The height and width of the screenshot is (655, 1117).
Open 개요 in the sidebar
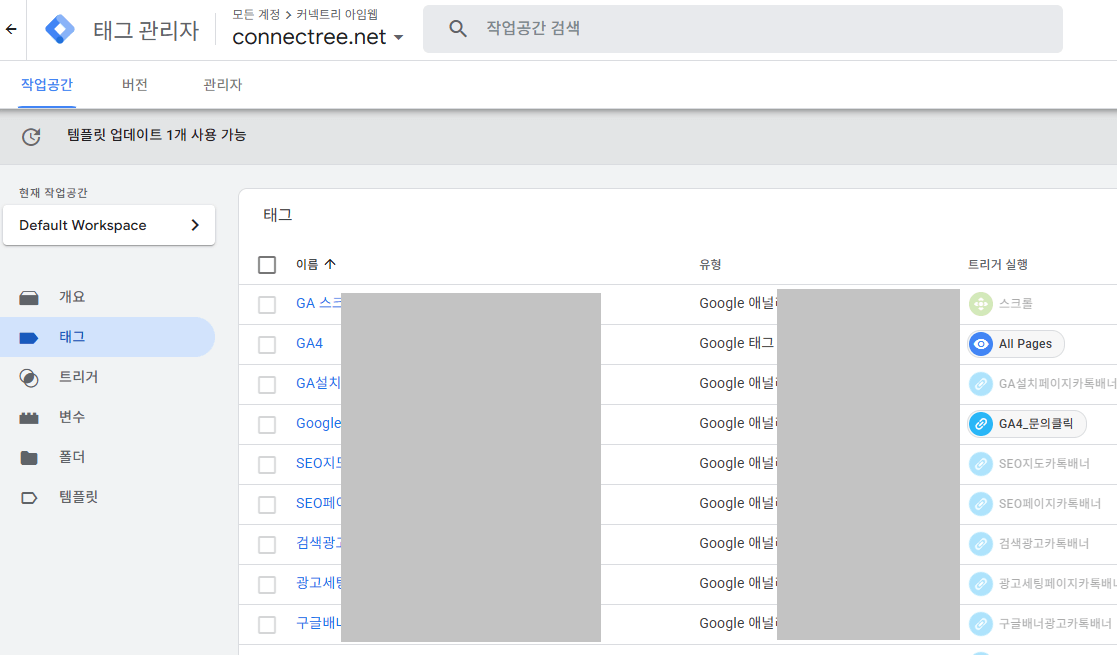[x=72, y=297]
